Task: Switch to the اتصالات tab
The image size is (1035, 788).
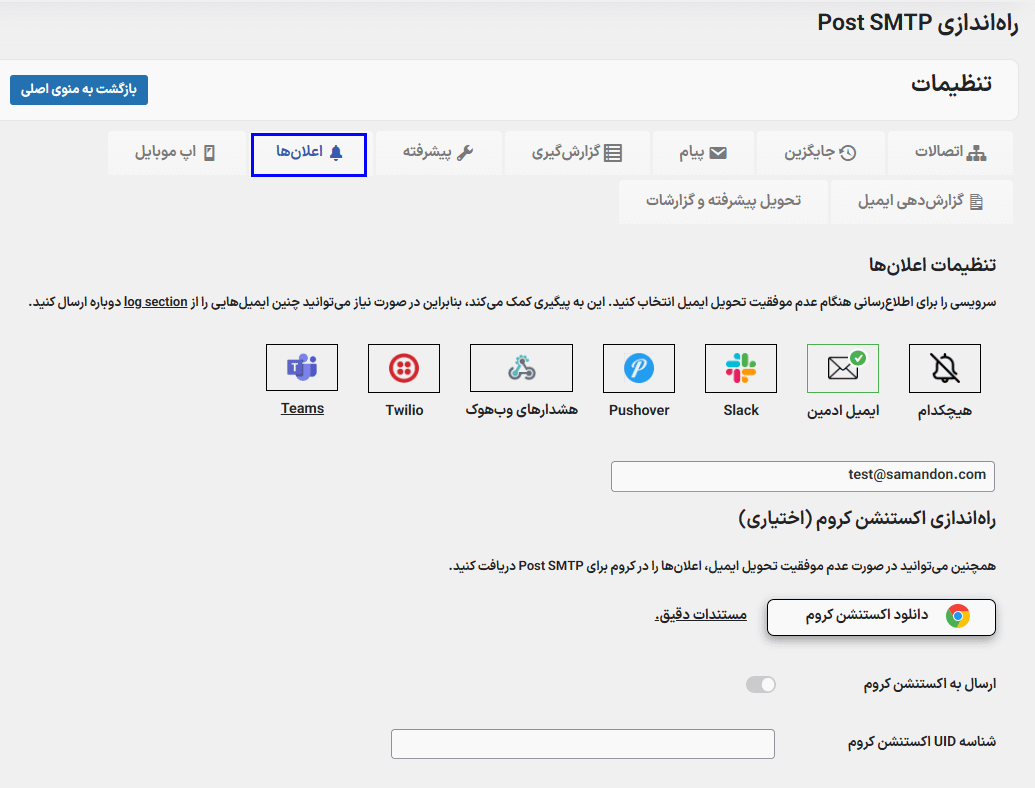Action: 949,154
